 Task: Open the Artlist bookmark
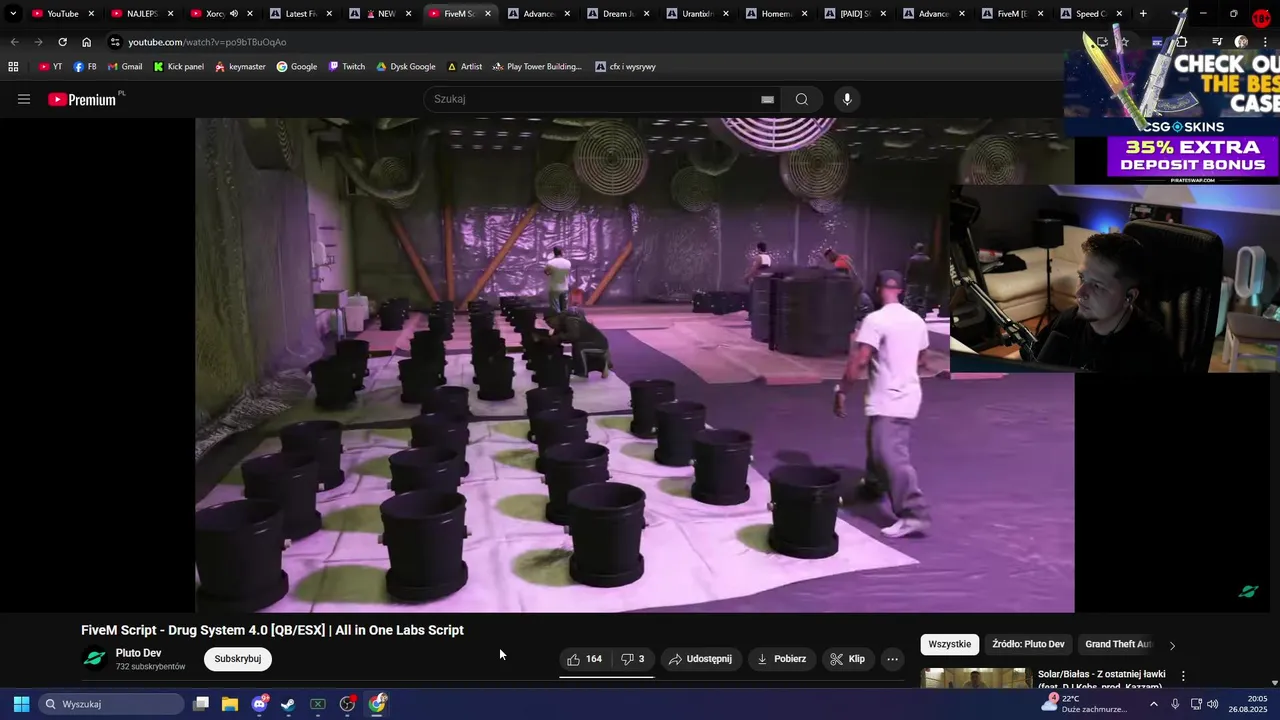click(x=465, y=67)
